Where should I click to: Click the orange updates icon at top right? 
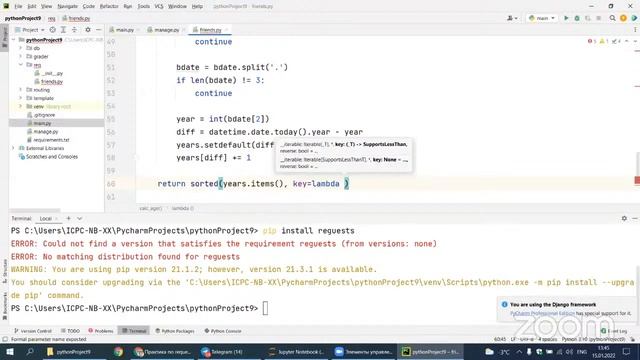(623, 18)
